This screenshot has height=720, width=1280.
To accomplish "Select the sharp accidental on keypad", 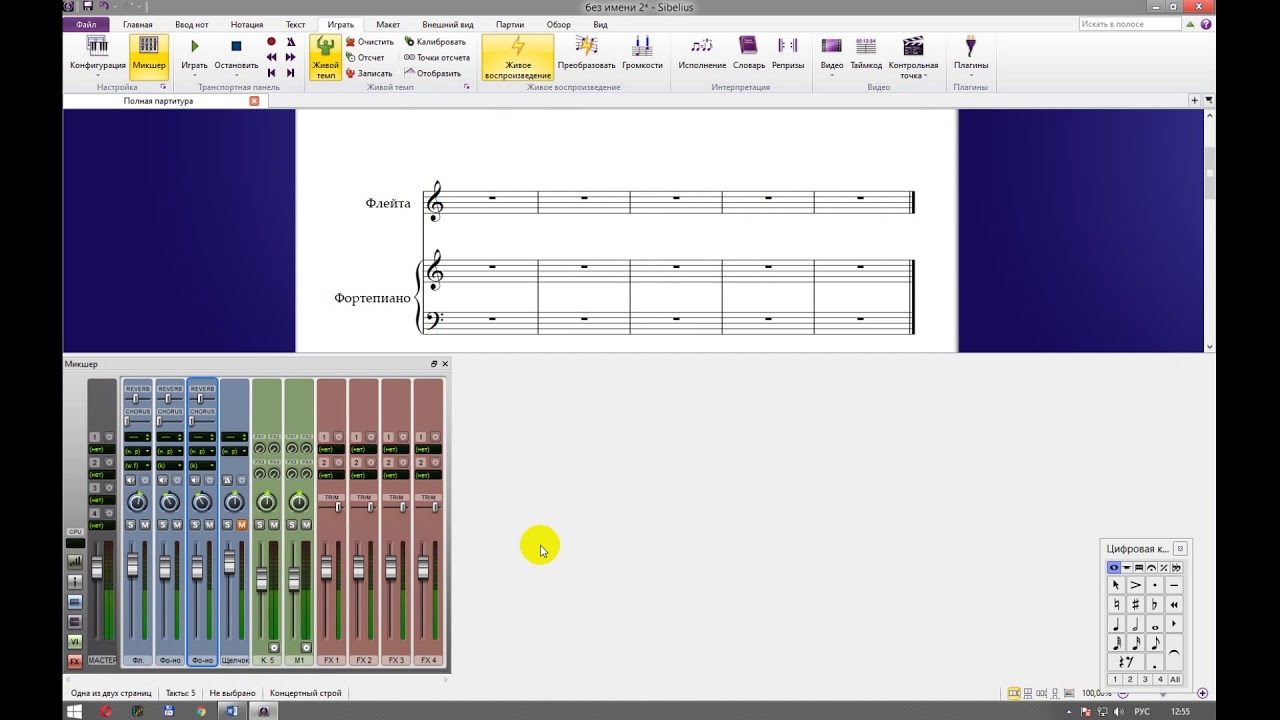I will [x=1136, y=604].
